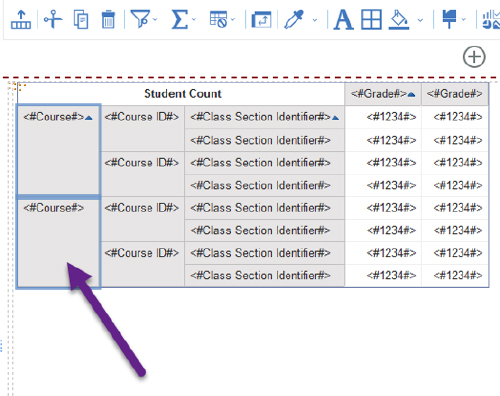Expand the suppress options dropdown arrow
500x396 pixels.
pyautogui.click(x=233, y=19)
